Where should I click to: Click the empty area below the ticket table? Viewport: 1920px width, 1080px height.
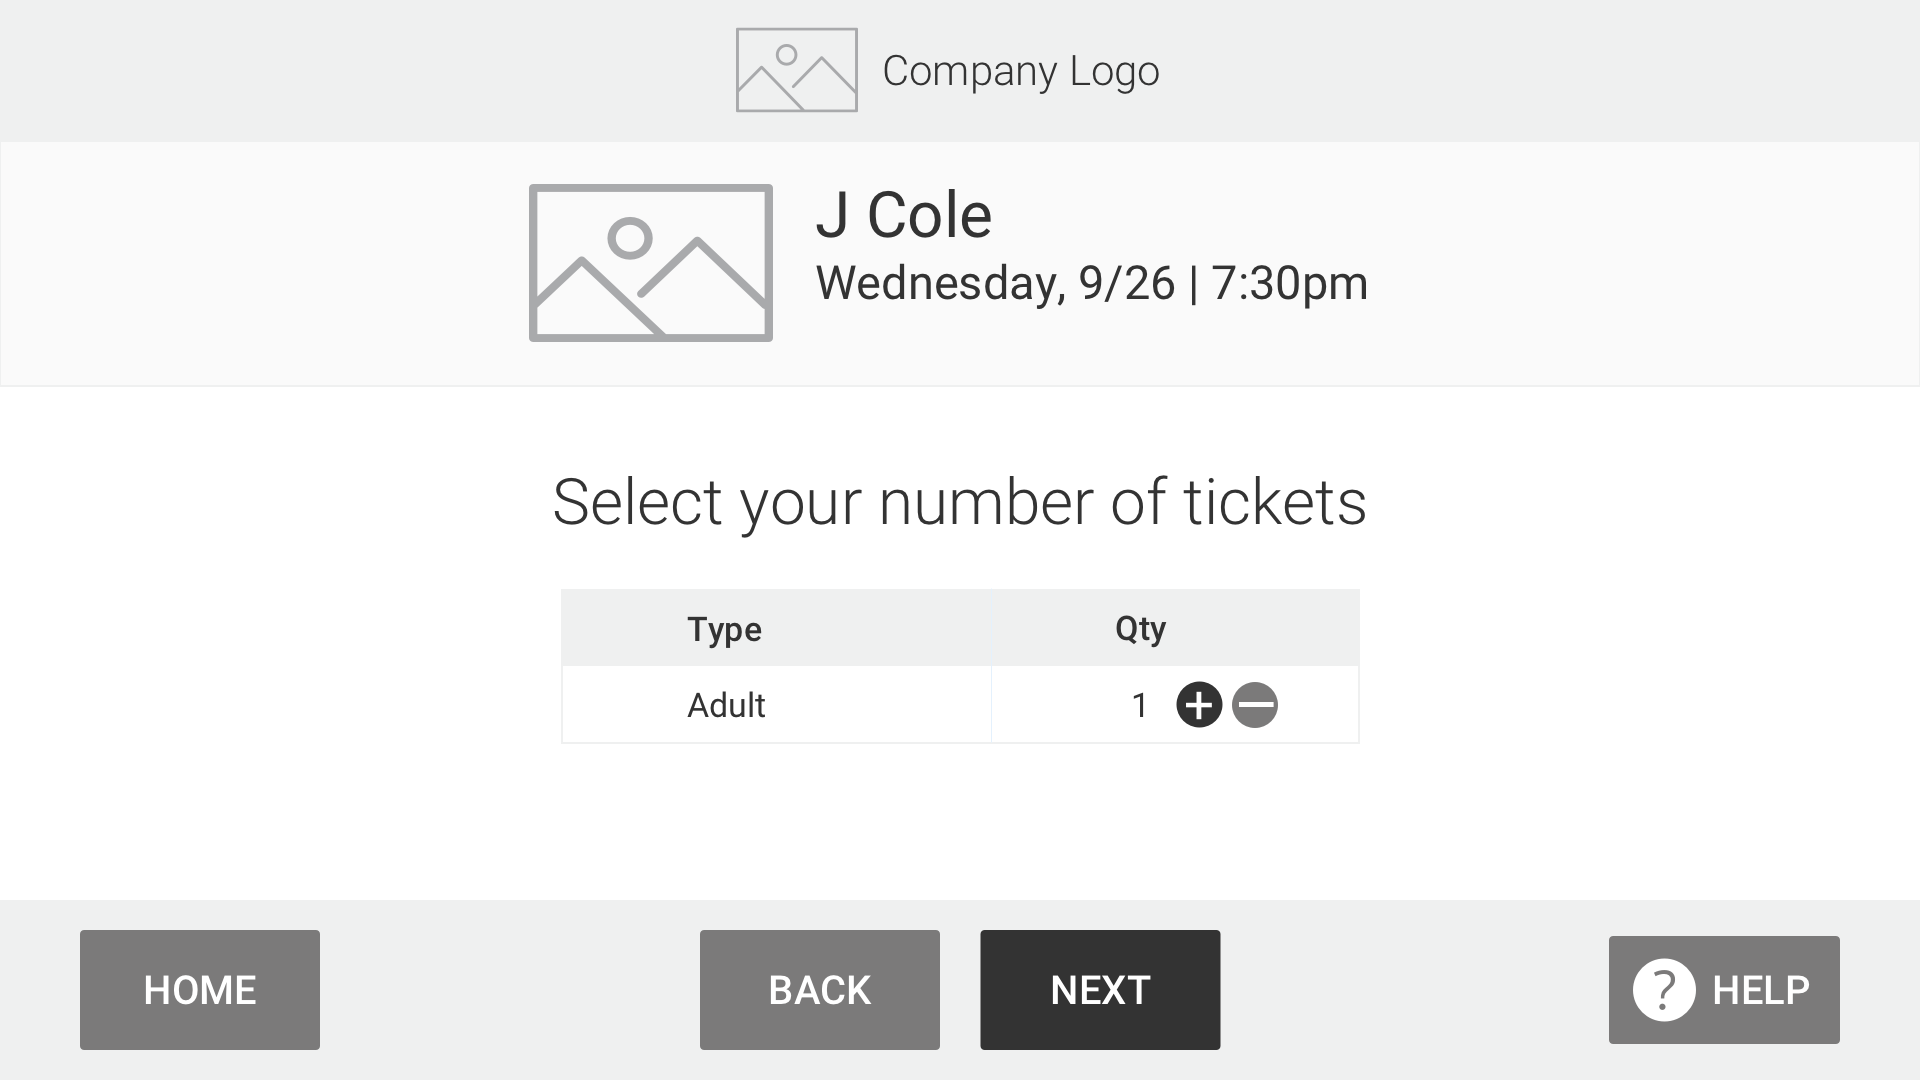(960, 820)
